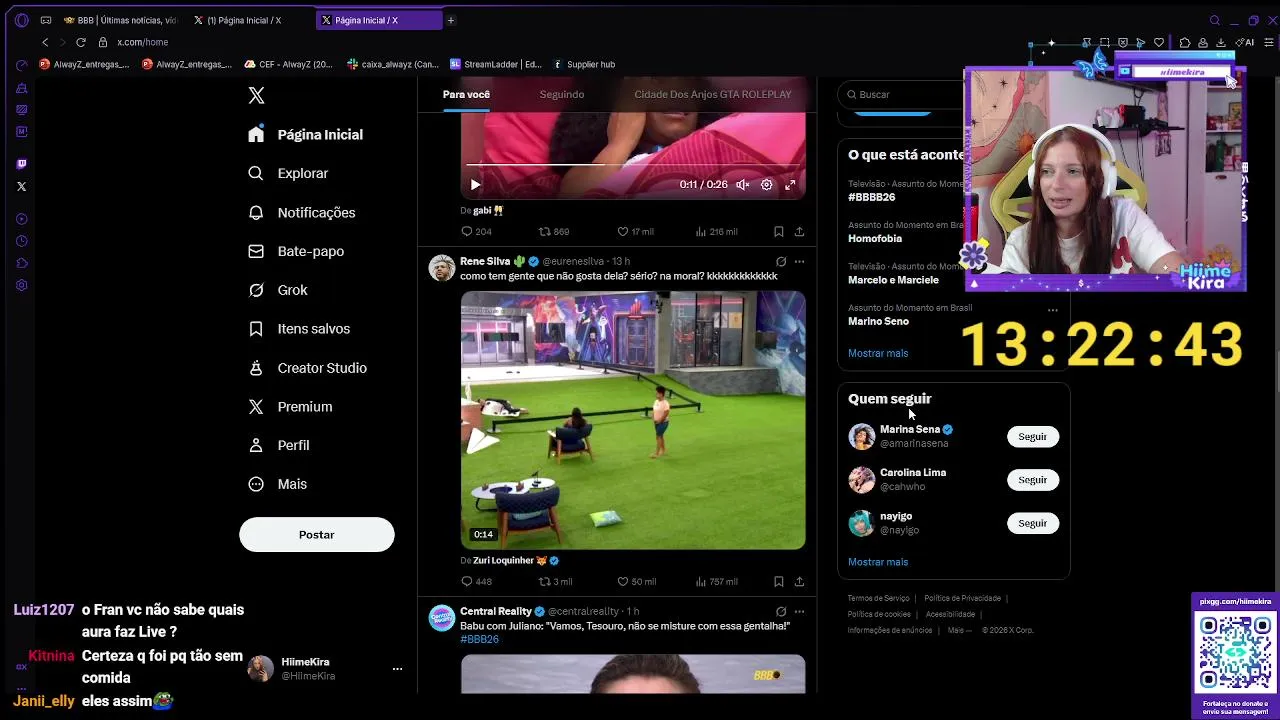
Task: Follow Carolina Lima
Action: point(1032,480)
